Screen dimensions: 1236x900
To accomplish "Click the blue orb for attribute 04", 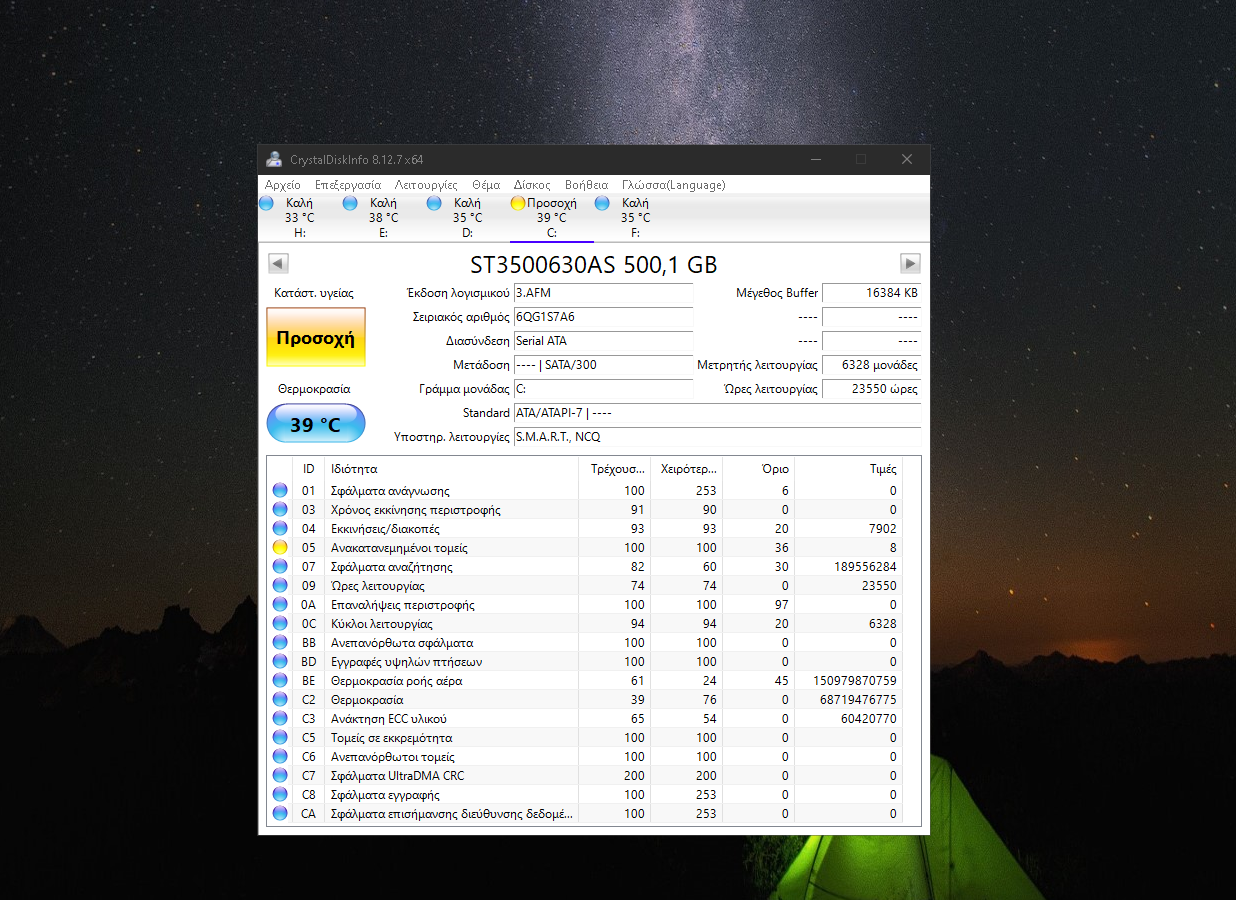I will [x=280, y=528].
